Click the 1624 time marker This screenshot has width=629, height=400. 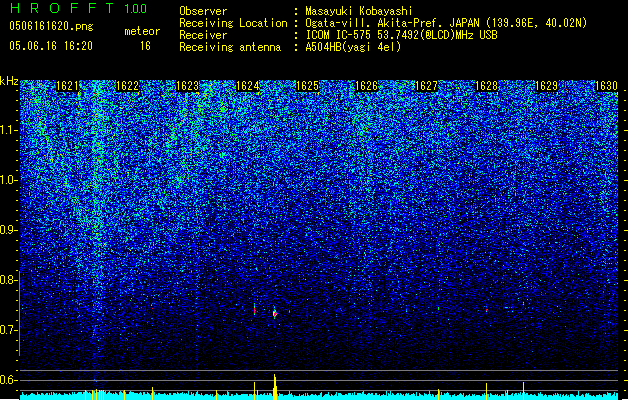tap(248, 86)
